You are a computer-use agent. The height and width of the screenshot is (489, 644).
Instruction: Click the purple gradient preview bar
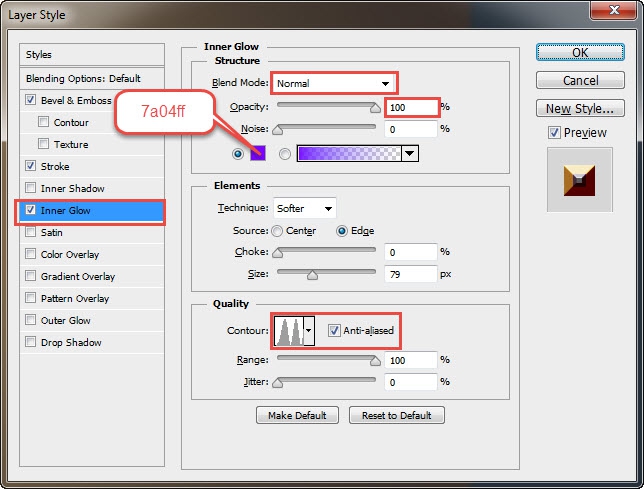click(x=349, y=154)
